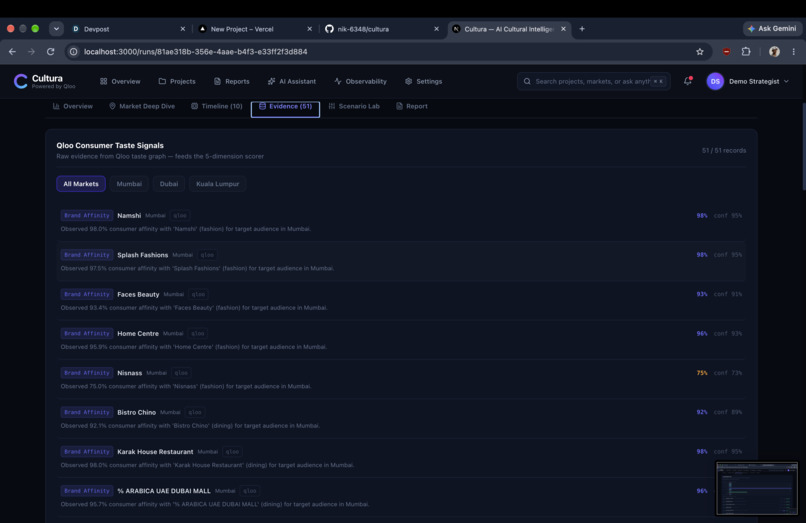This screenshot has height=523, width=806.
Task: Open the Chrome three-dot menu
Action: pyautogui.click(x=794, y=51)
